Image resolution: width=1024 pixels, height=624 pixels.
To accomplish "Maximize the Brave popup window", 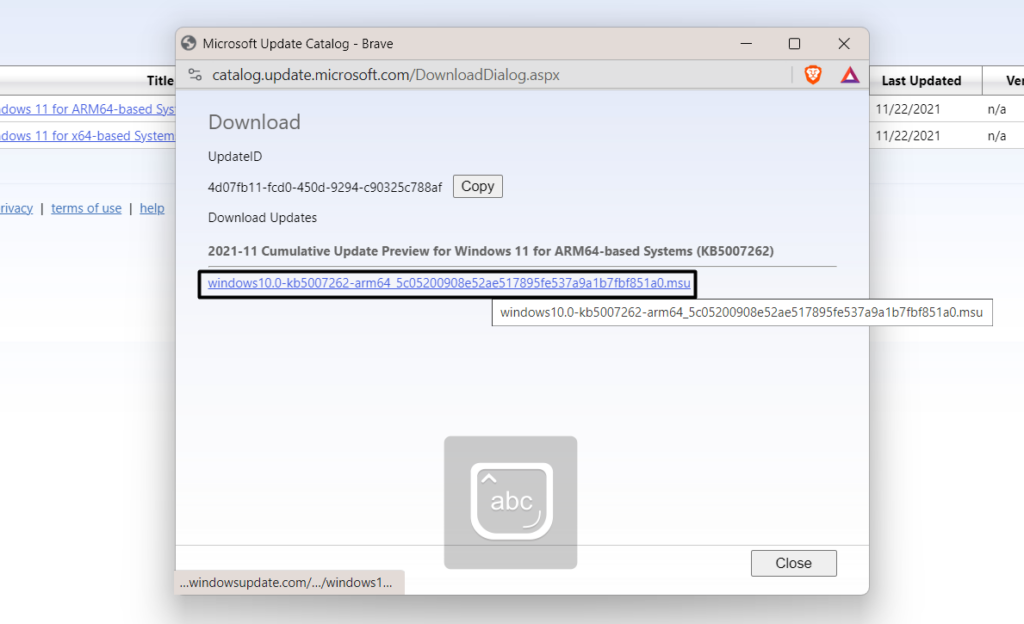I will point(794,44).
